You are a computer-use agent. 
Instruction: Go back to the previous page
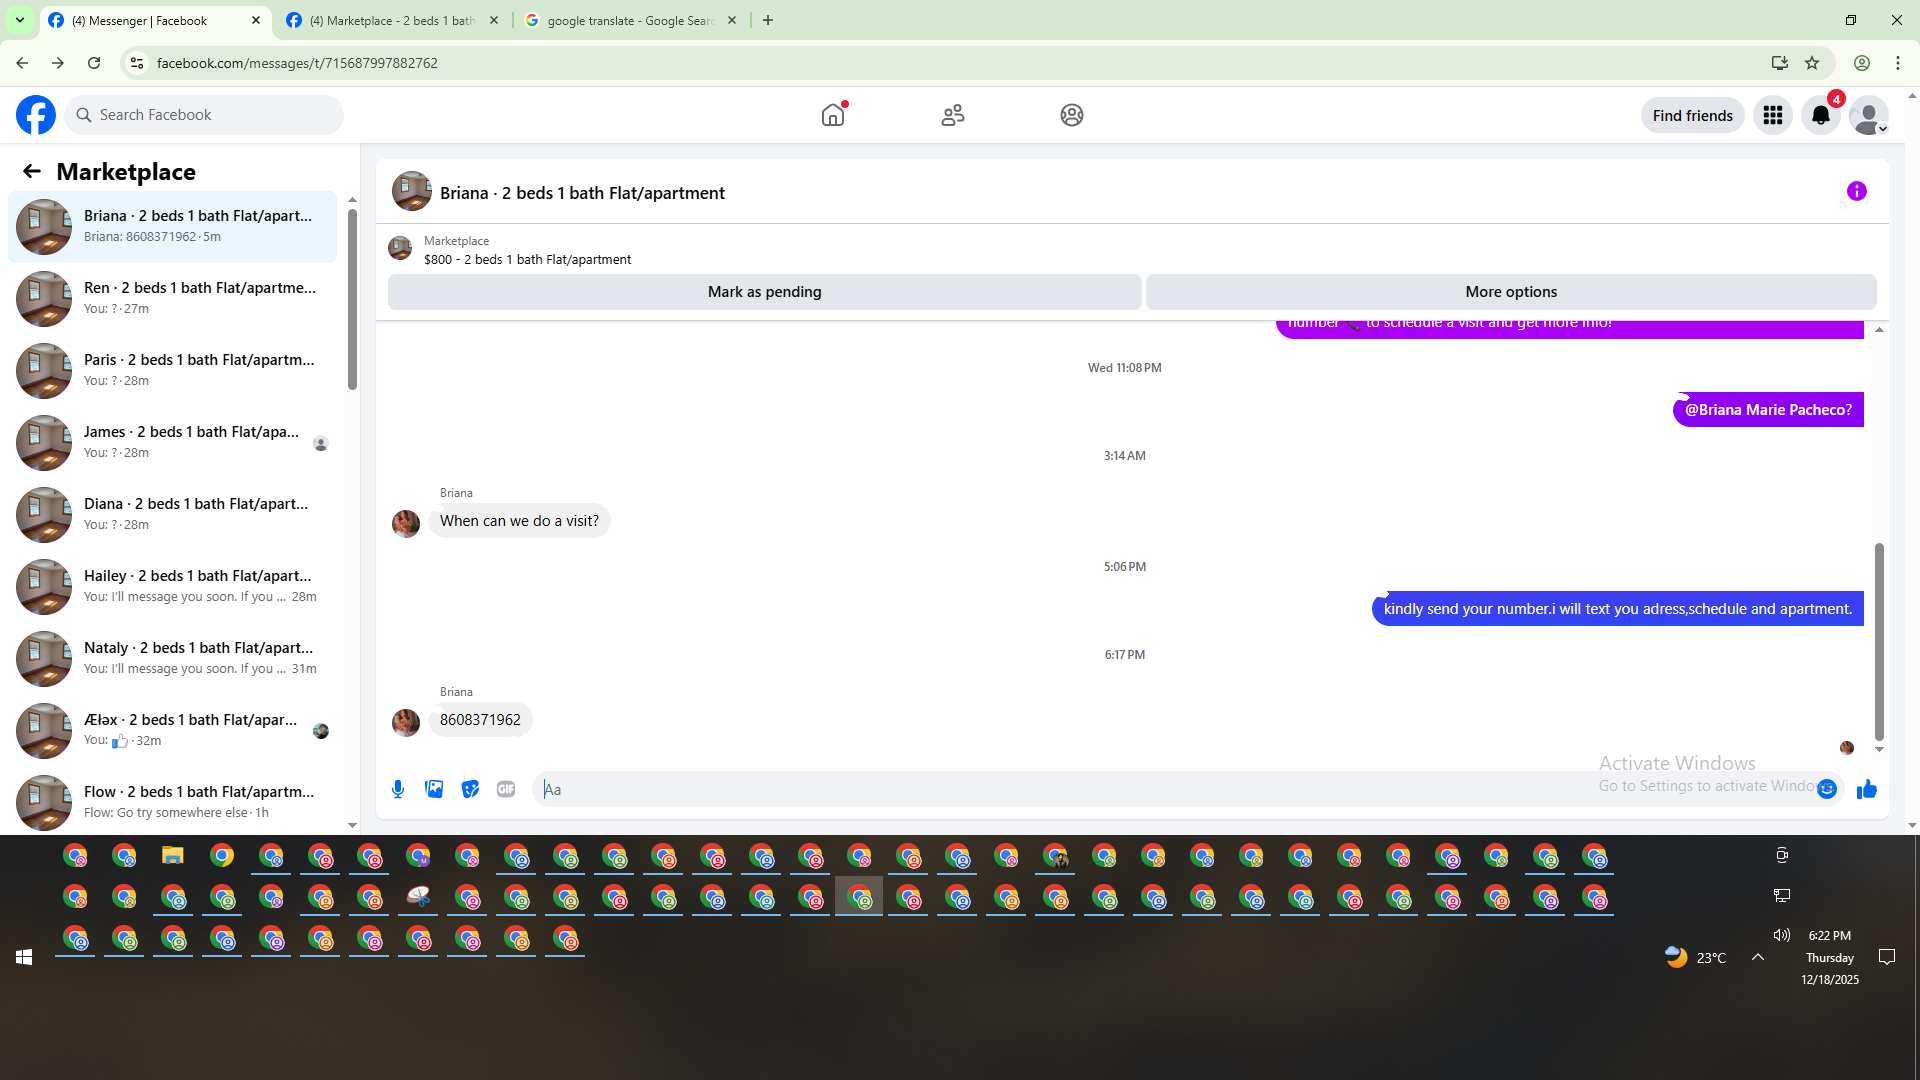coord(22,63)
